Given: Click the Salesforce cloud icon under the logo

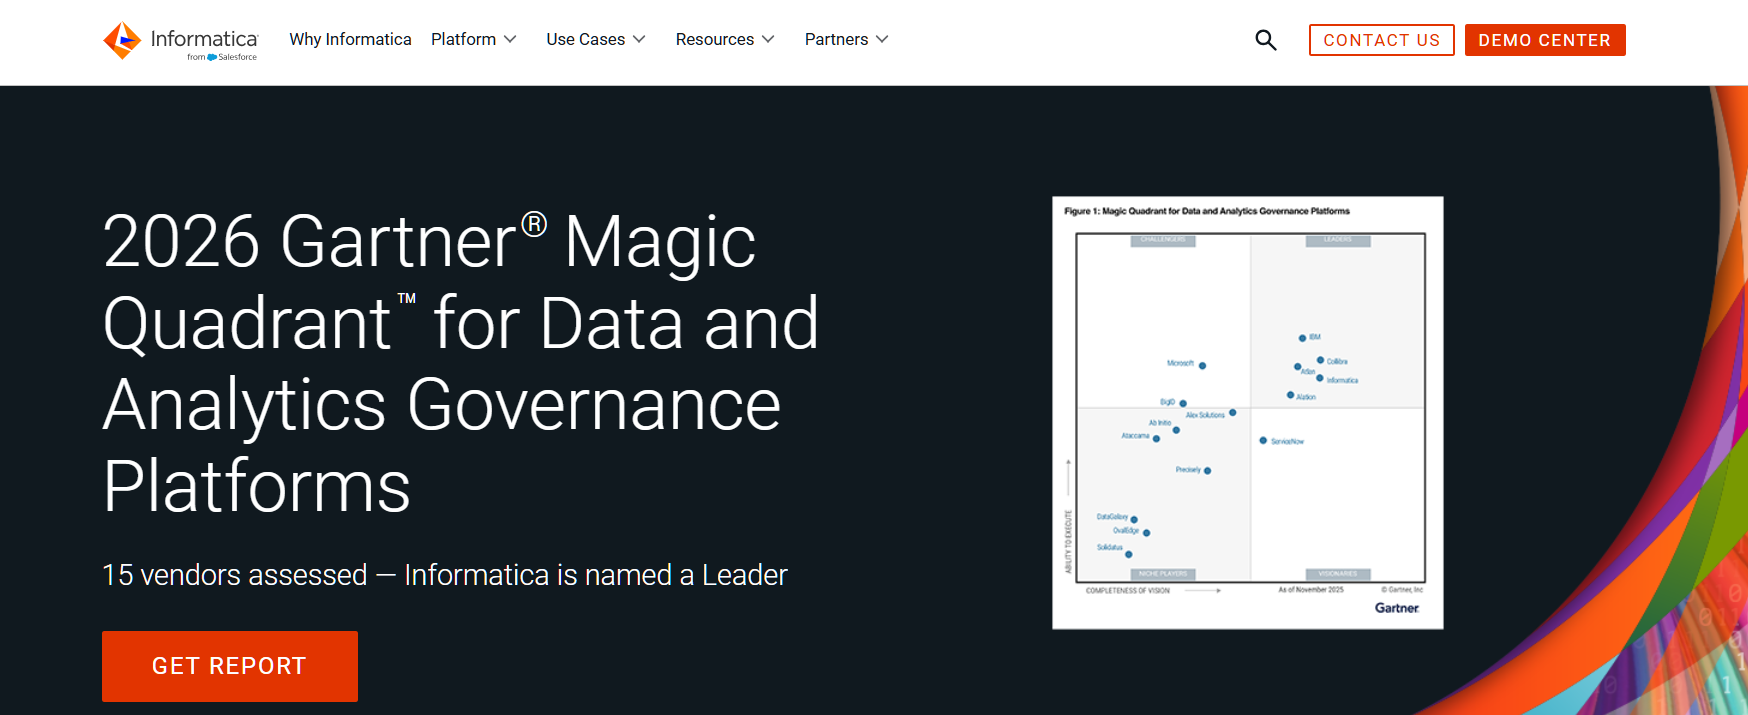Looking at the screenshot, I should point(212,57).
